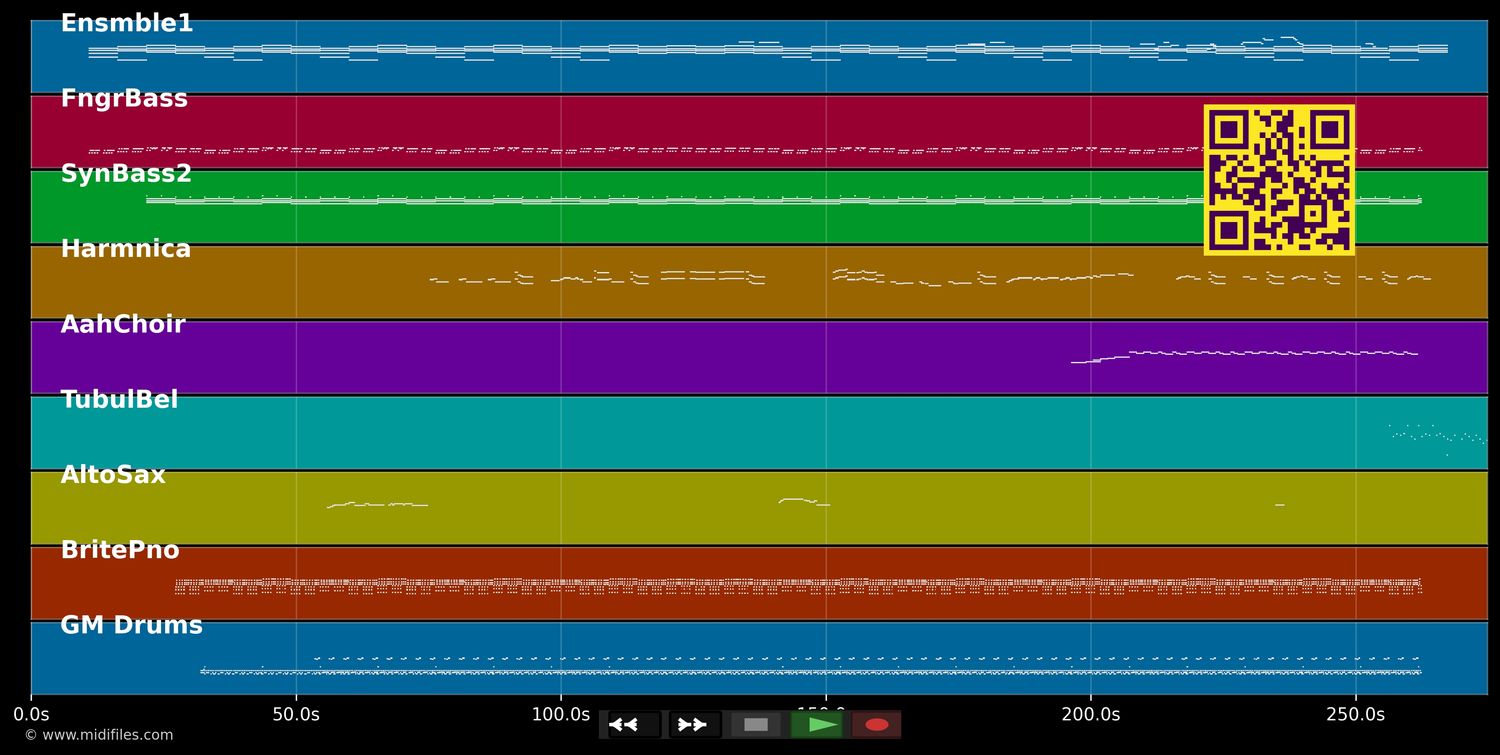
Task: Select the Ensmble1 track label
Action: 127,24
